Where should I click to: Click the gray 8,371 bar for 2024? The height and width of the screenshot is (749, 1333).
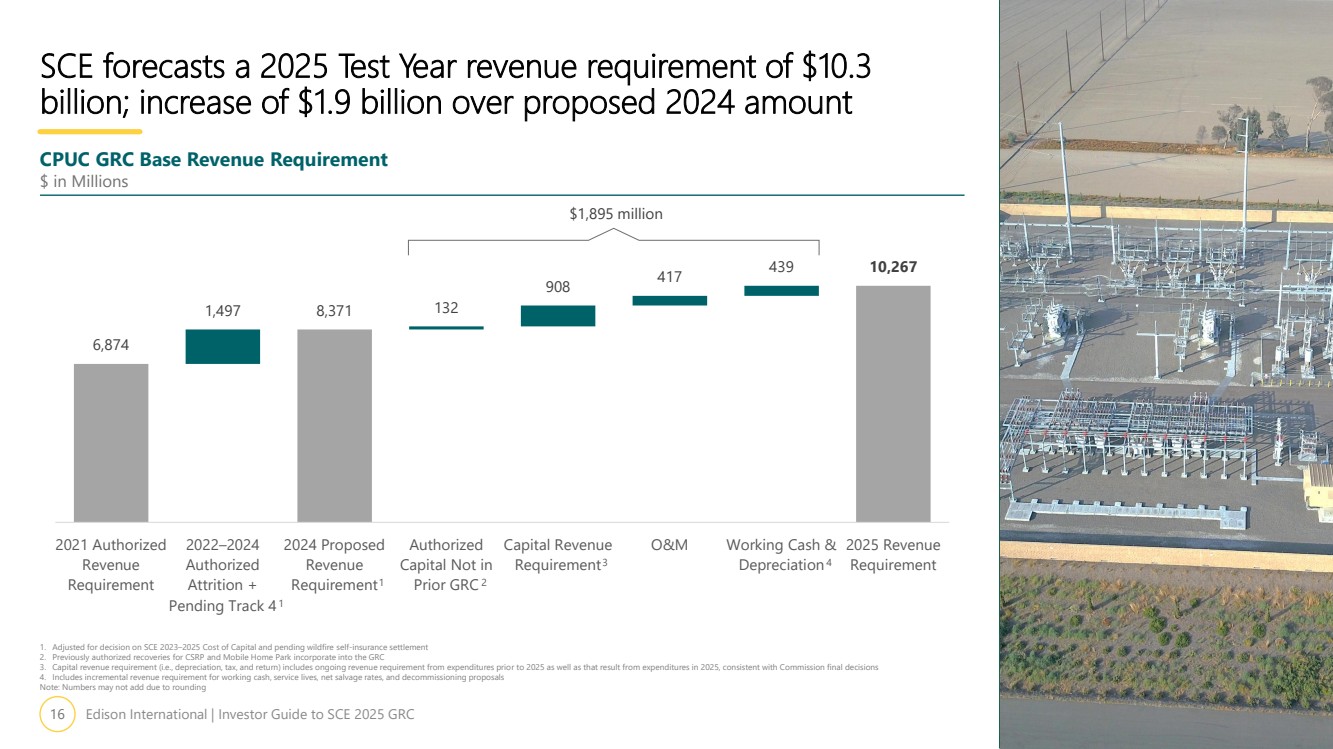point(334,425)
